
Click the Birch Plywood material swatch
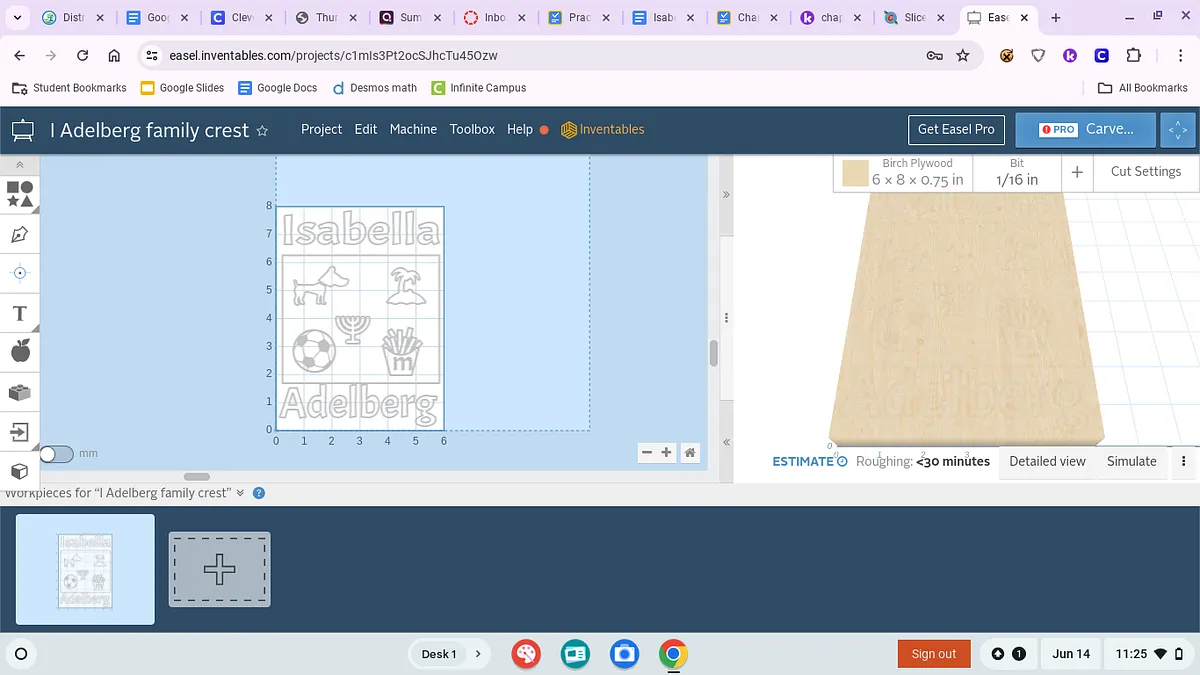click(855, 173)
